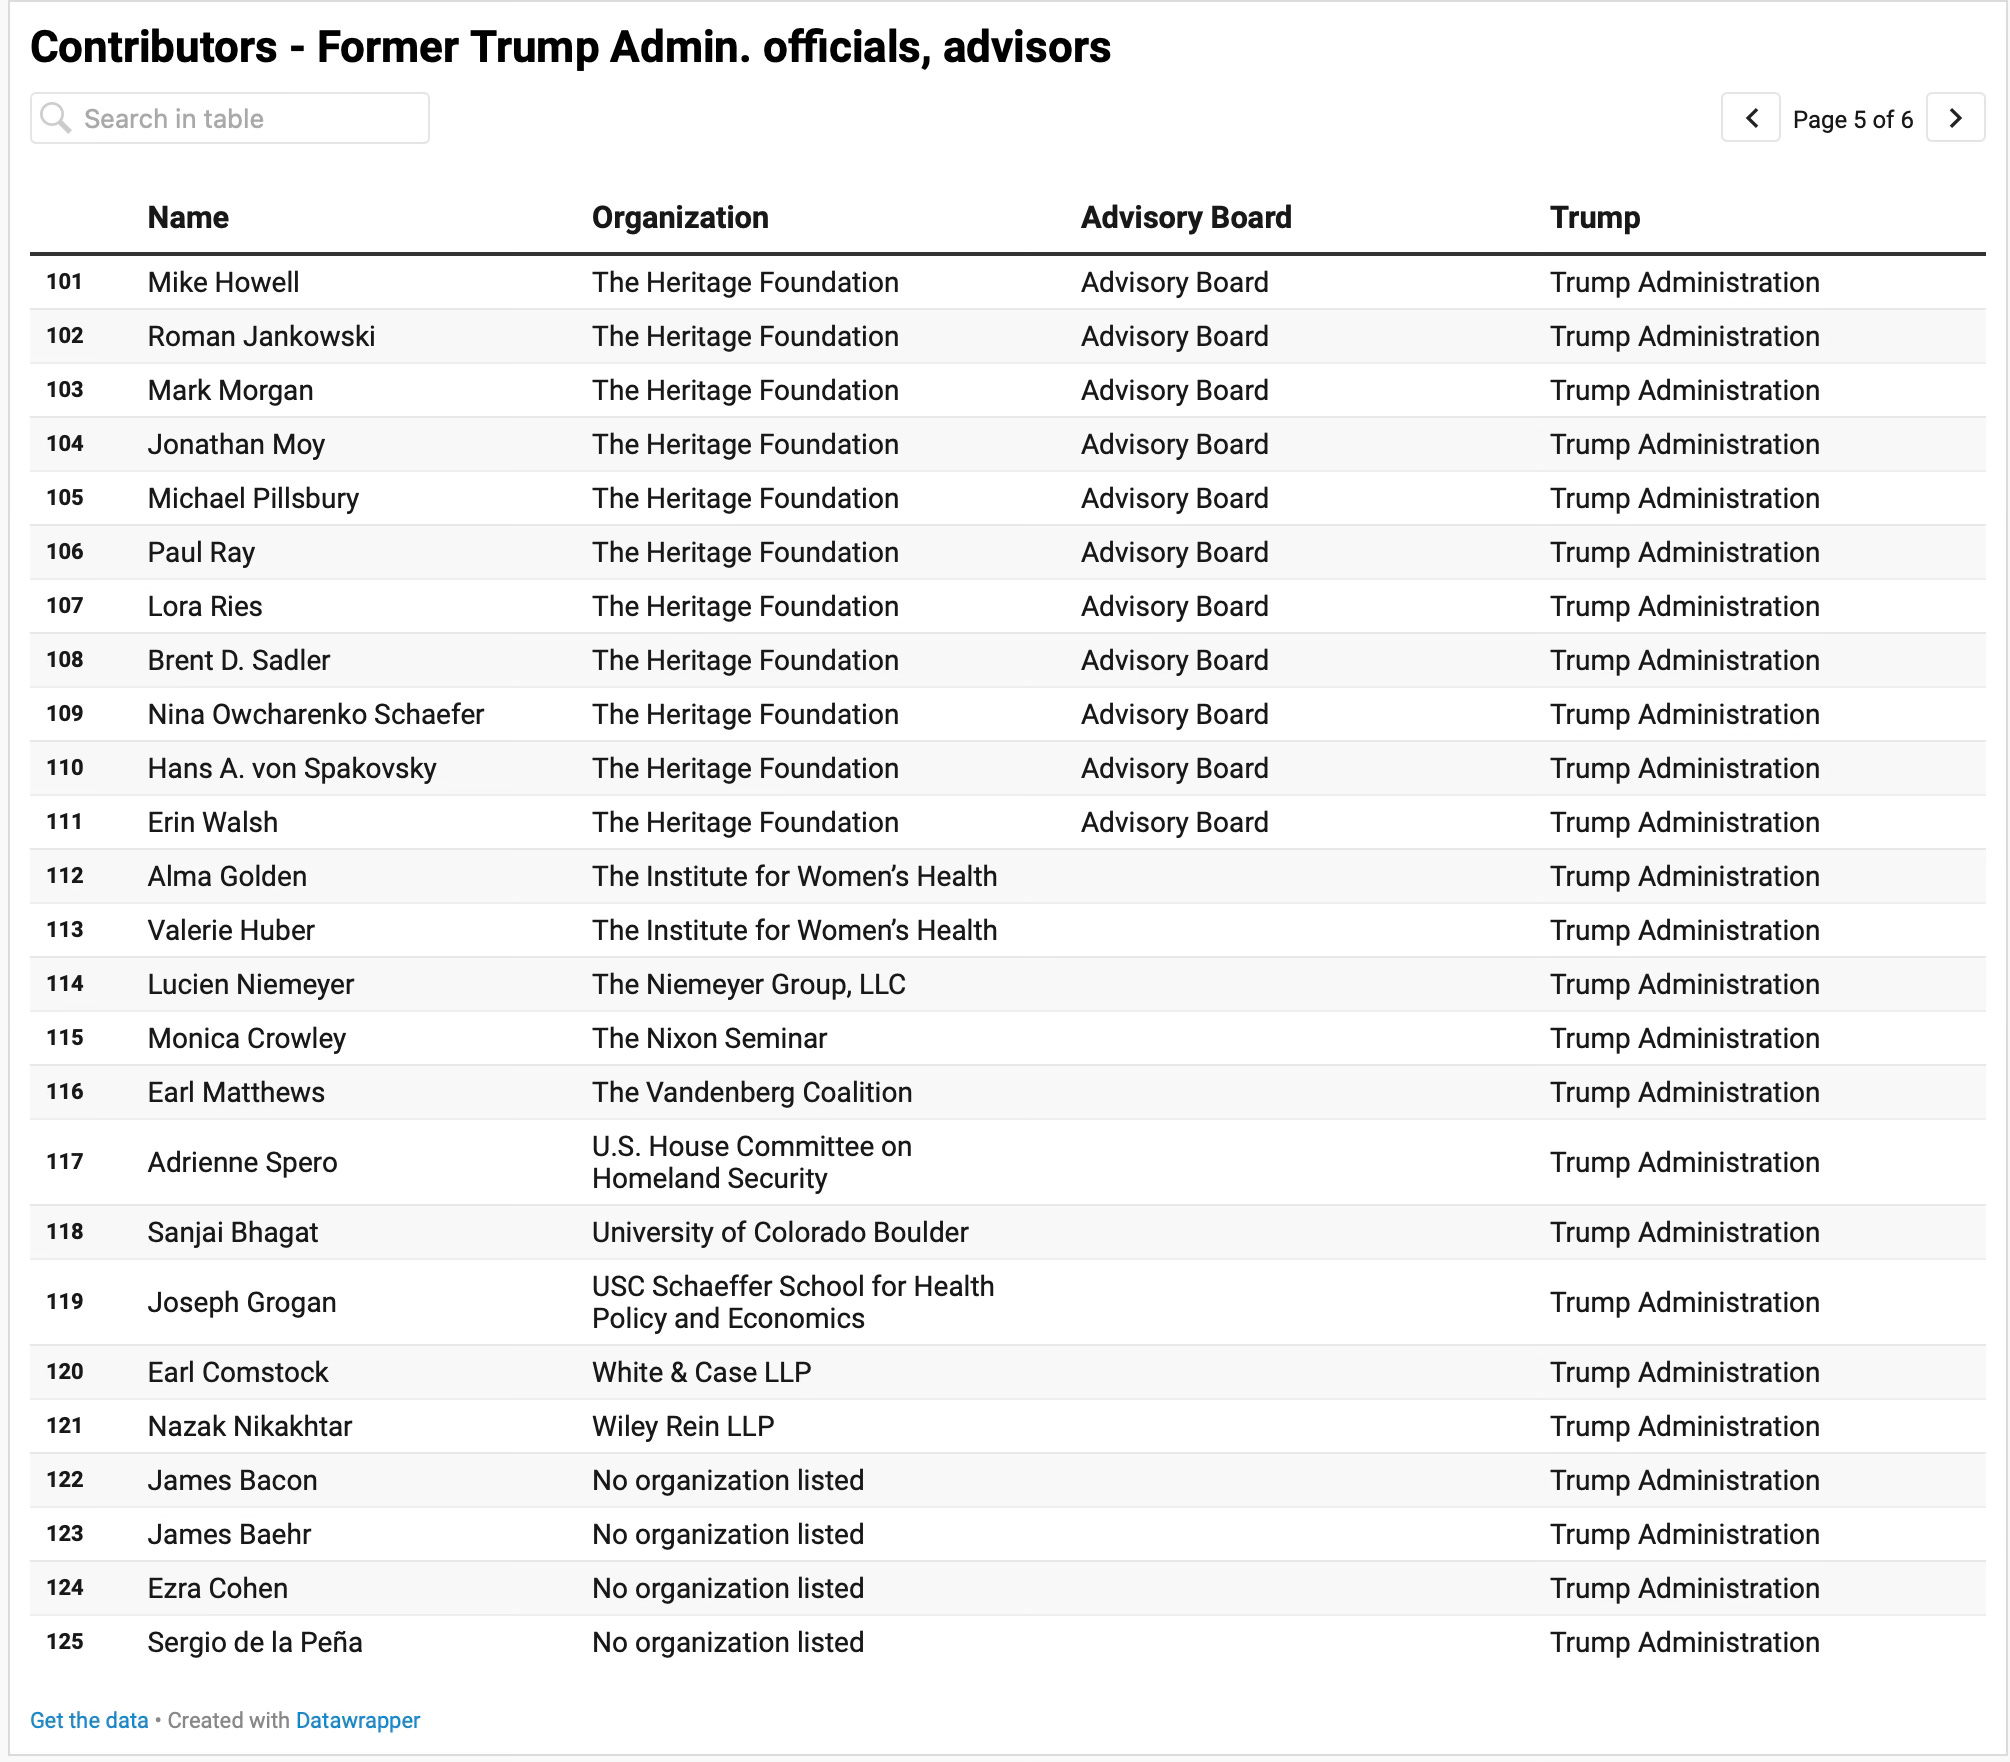Select the name James Bacon
2010x1762 pixels.
click(232, 1480)
